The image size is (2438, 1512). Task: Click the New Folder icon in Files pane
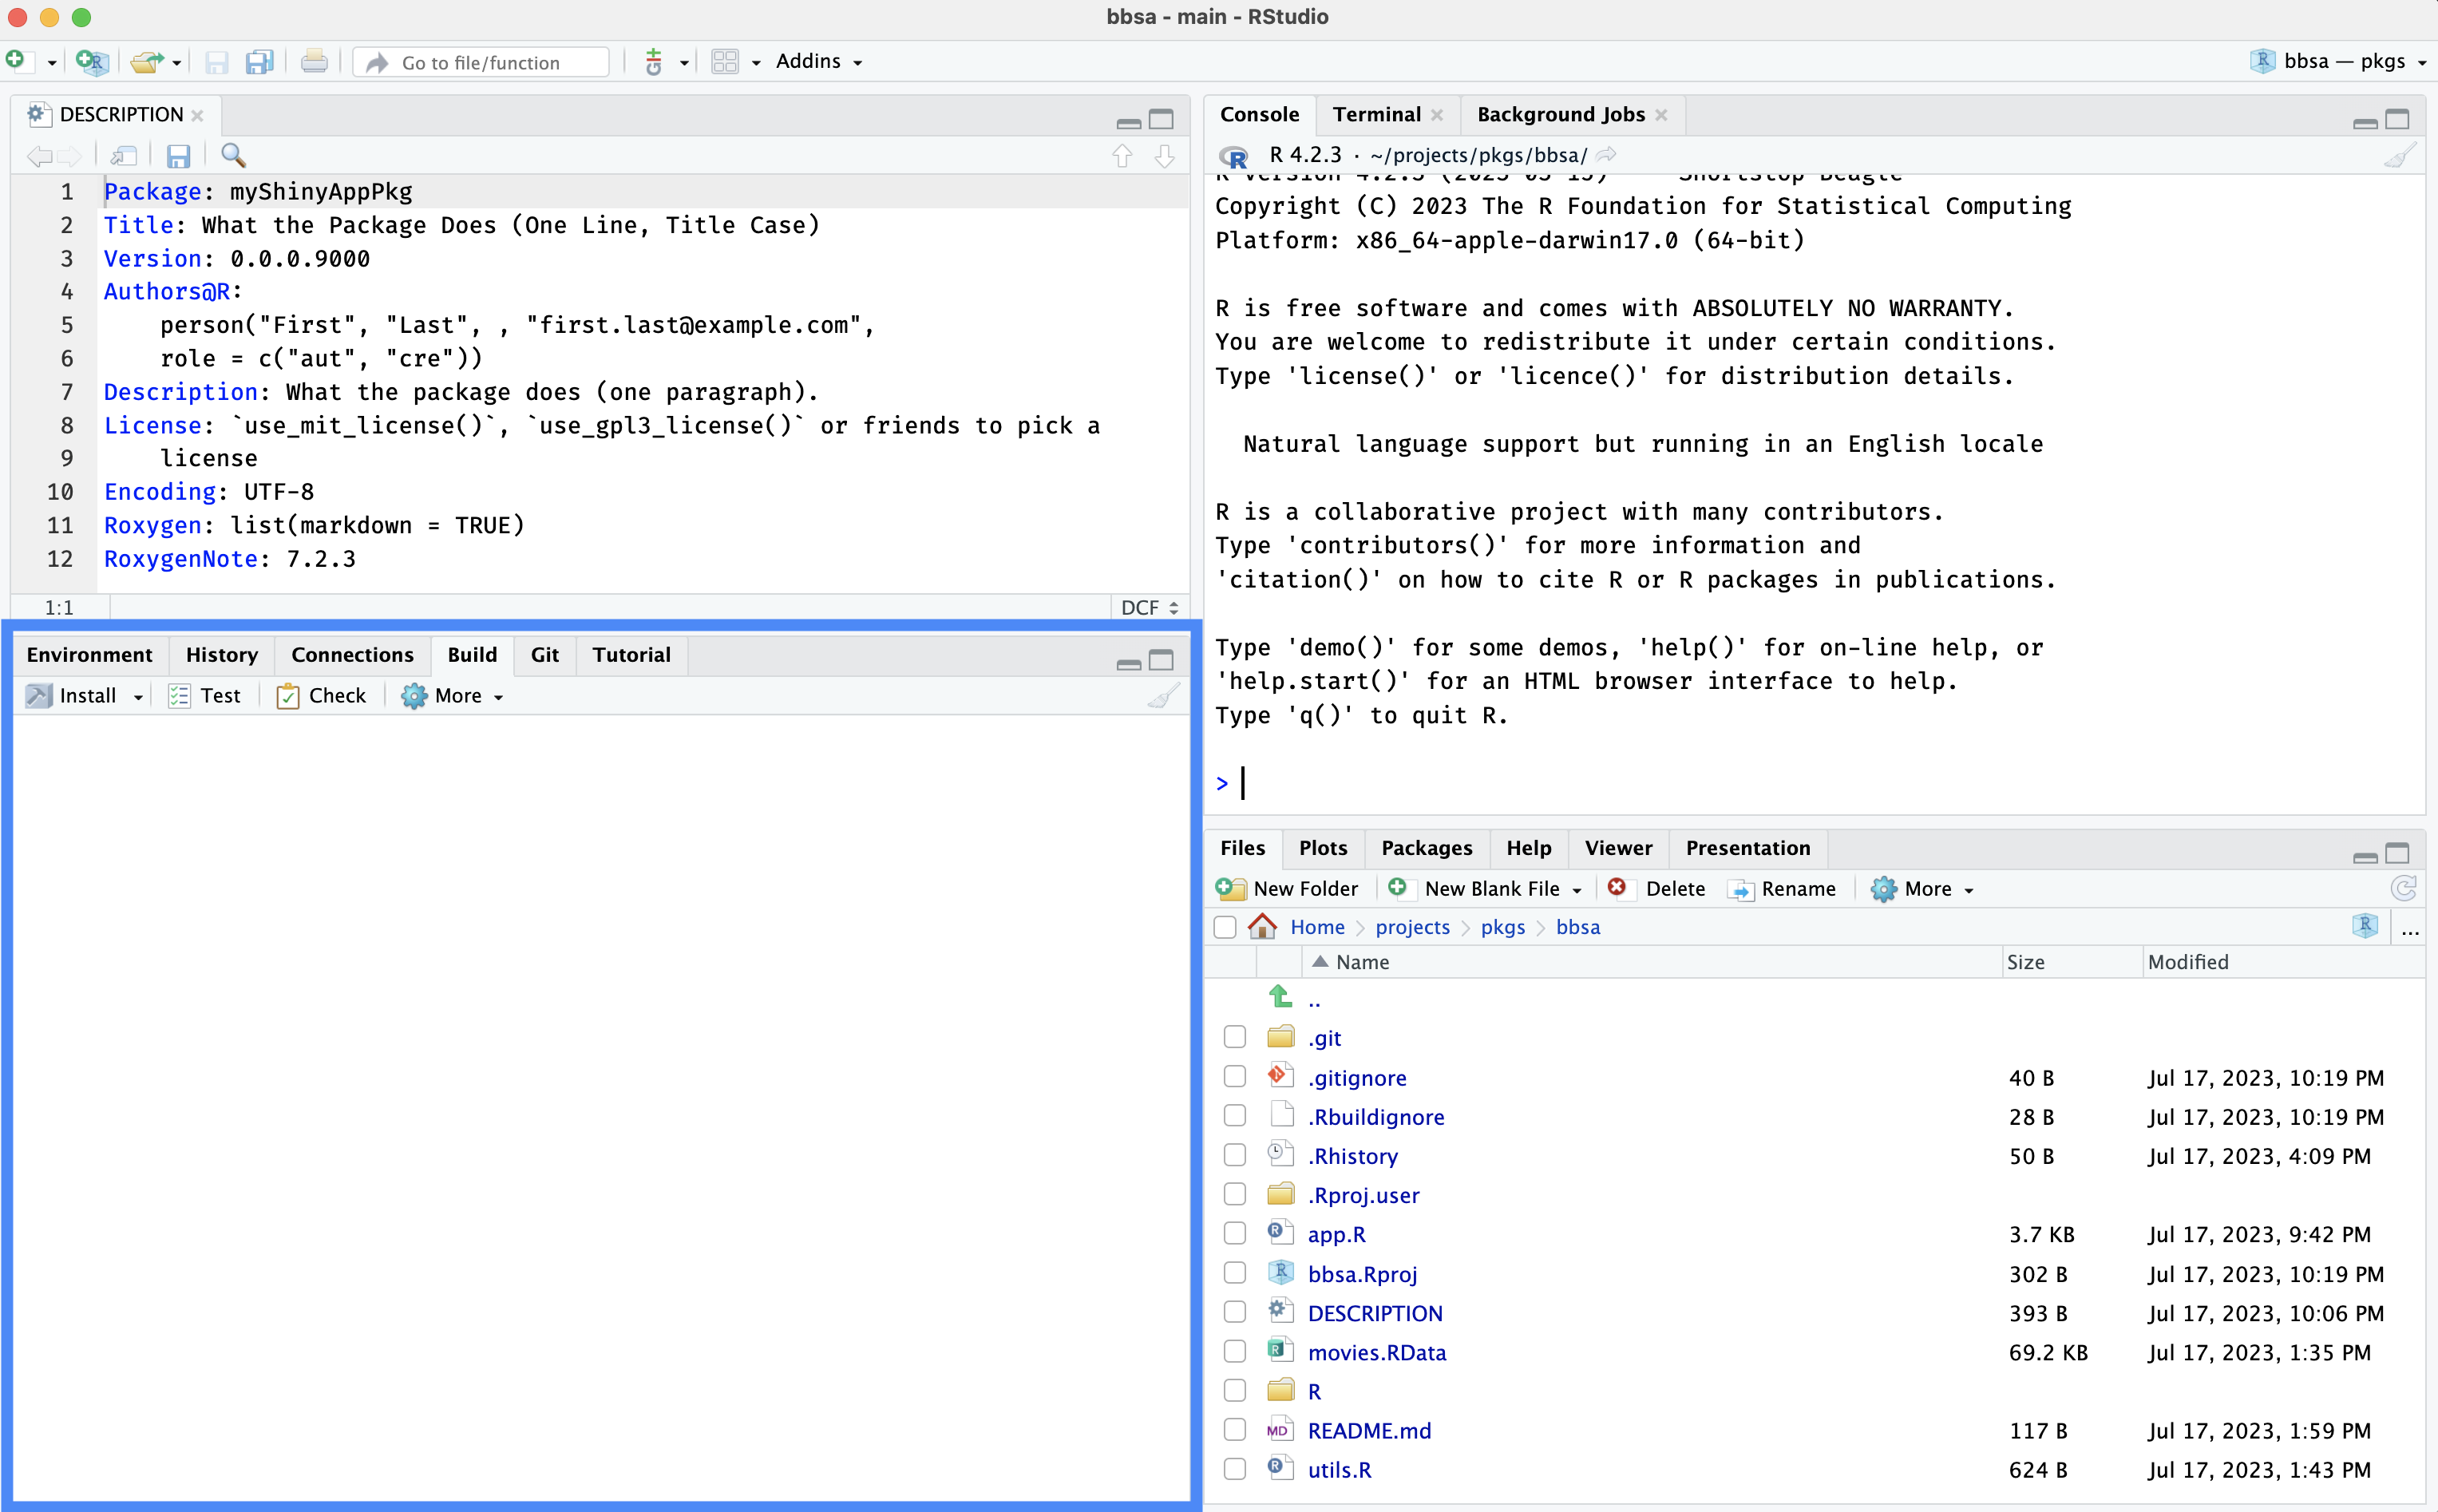point(1231,888)
